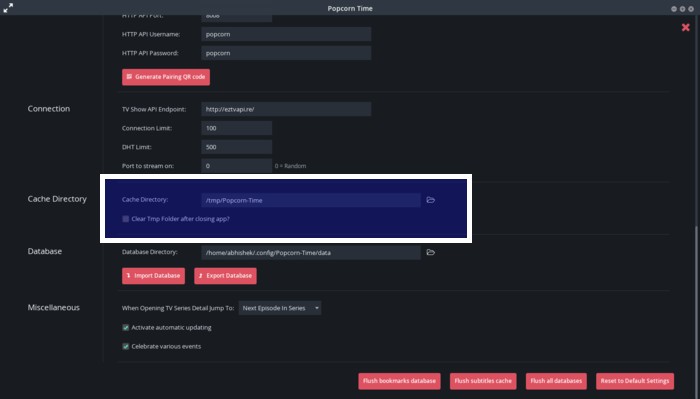The image size is (700, 399).
Task: Click the Cache Directory section heading
Action: (x=57, y=199)
